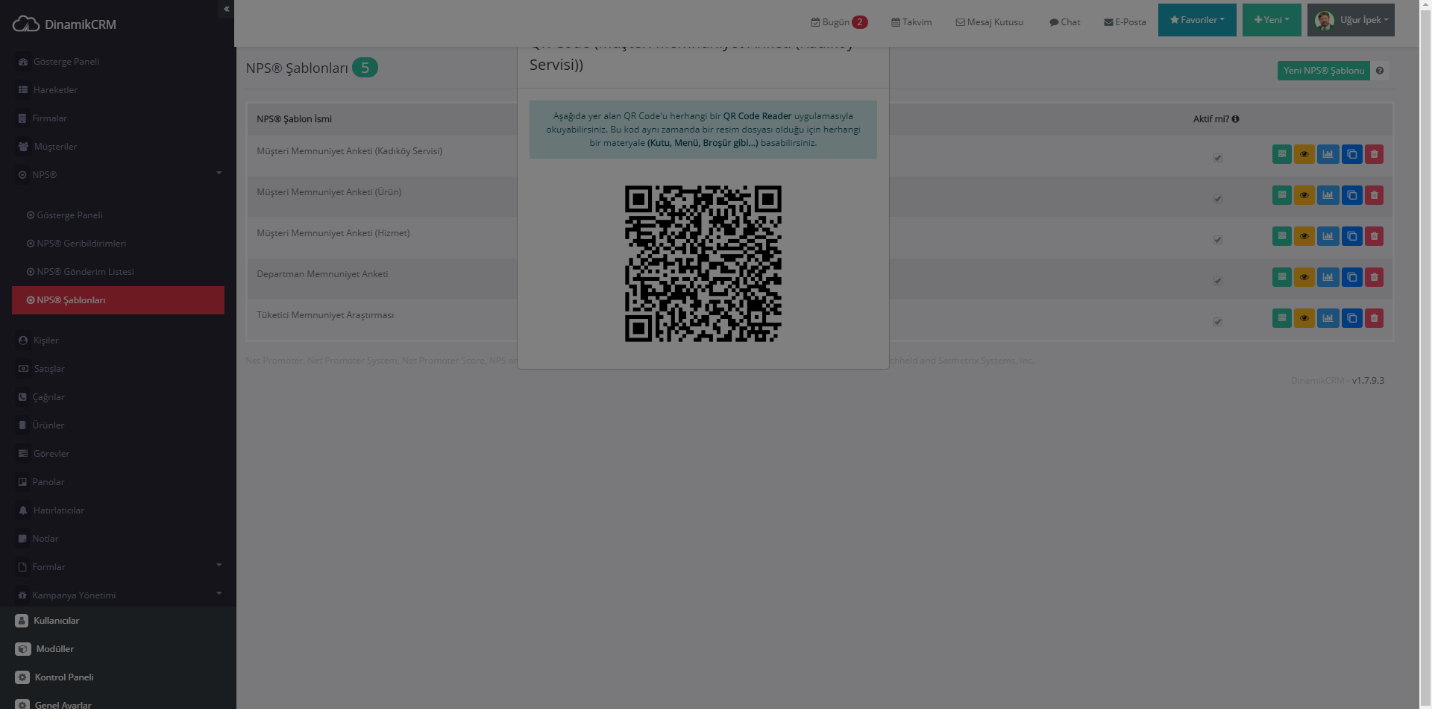Preview the Ürün survey with eye icon
The image size is (1432, 709).
(1304, 196)
